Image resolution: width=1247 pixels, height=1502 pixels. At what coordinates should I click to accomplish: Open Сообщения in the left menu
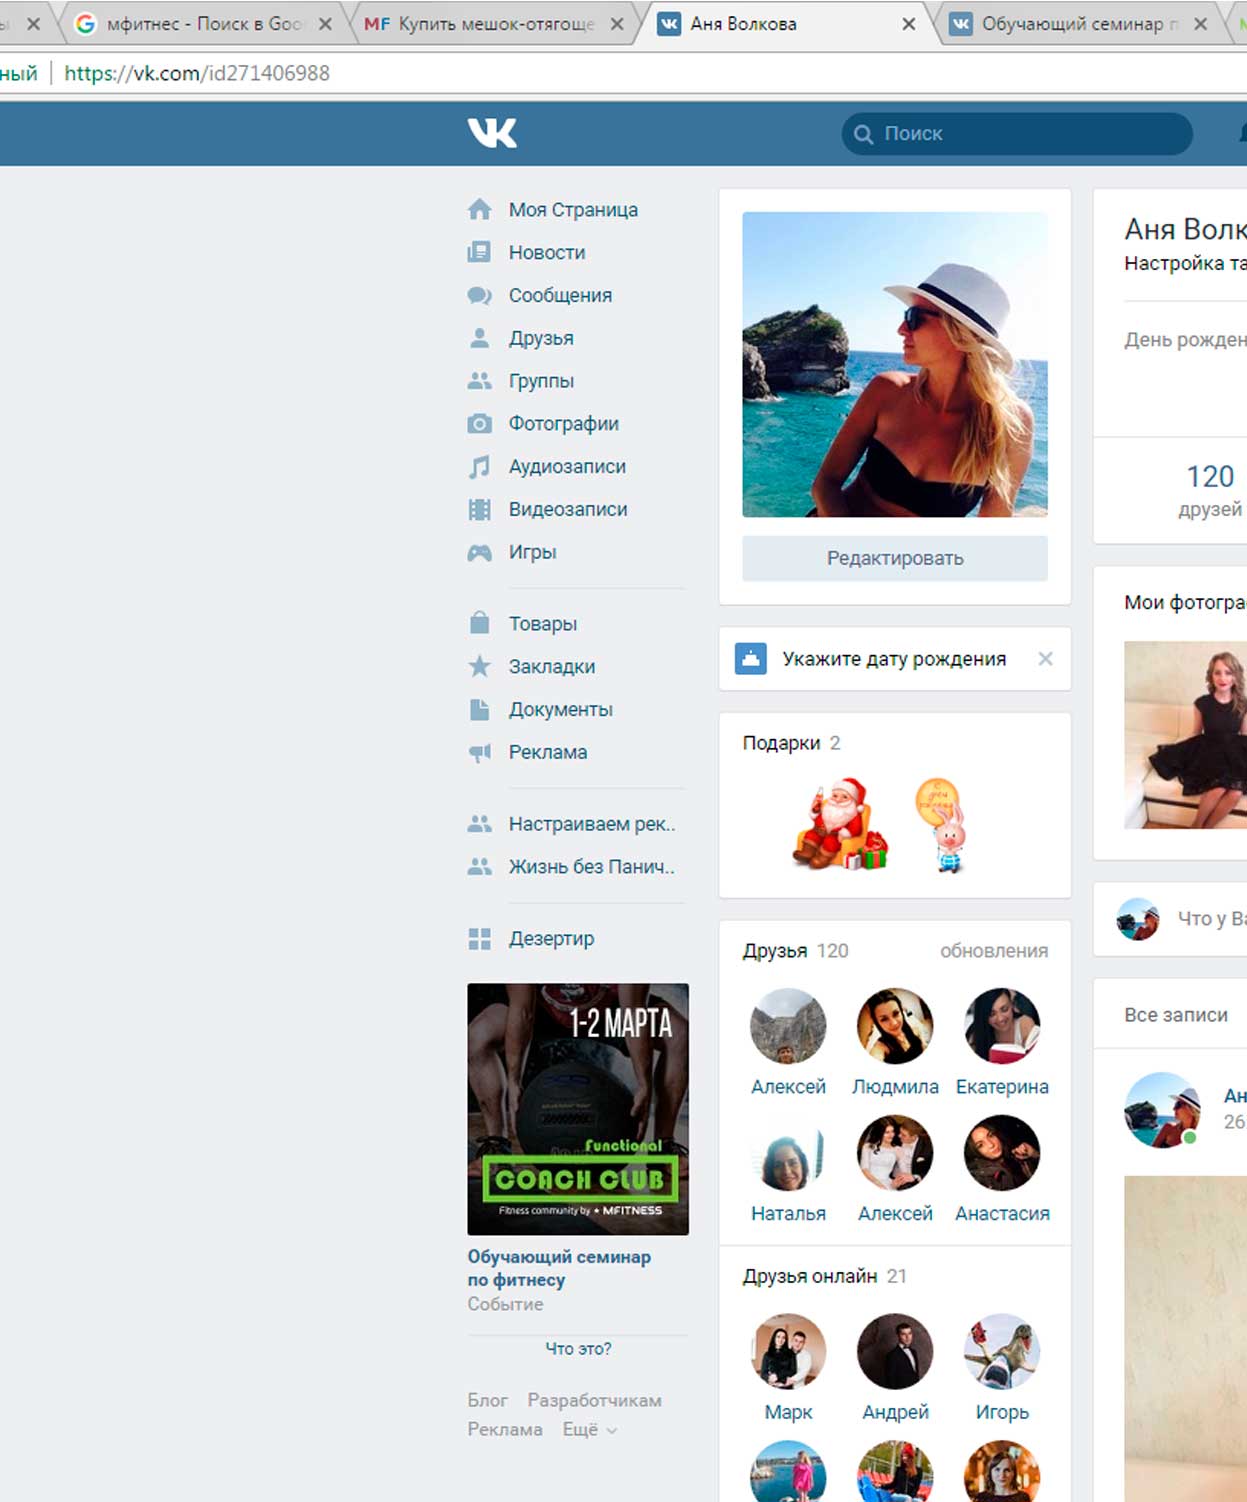pos(560,296)
